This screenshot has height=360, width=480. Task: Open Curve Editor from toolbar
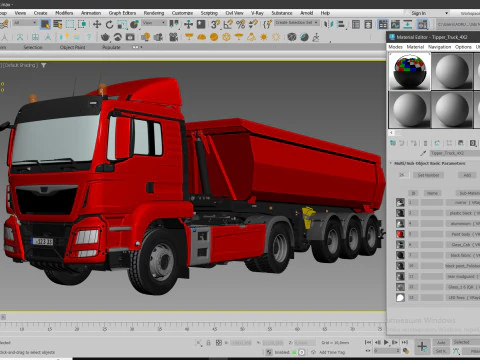click(x=395, y=24)
